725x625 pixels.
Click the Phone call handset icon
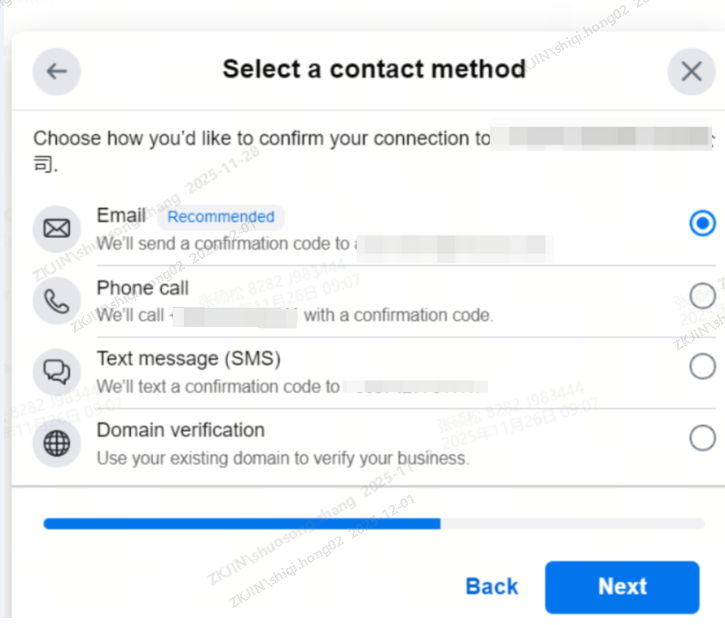57,301
